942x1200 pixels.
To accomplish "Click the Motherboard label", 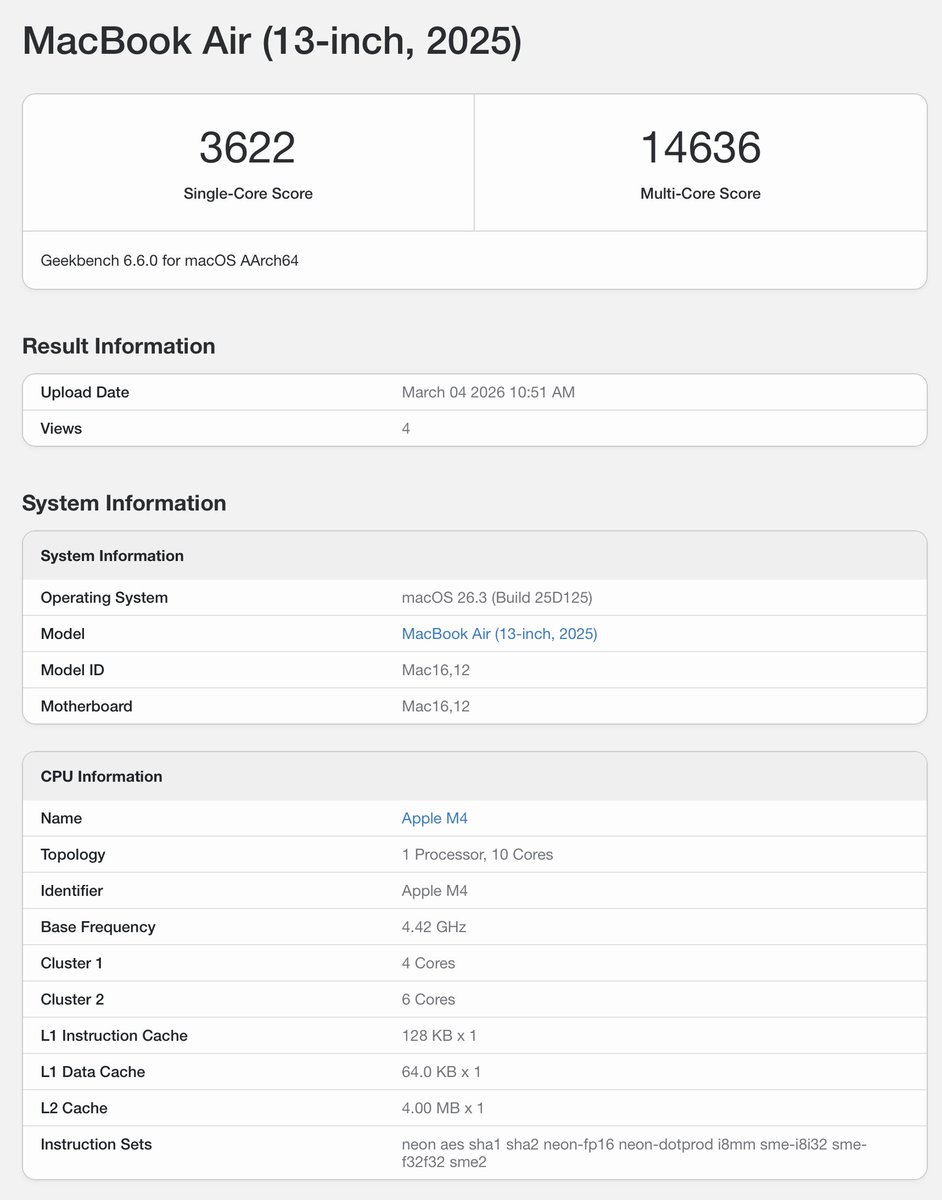I will coord(86,706).
